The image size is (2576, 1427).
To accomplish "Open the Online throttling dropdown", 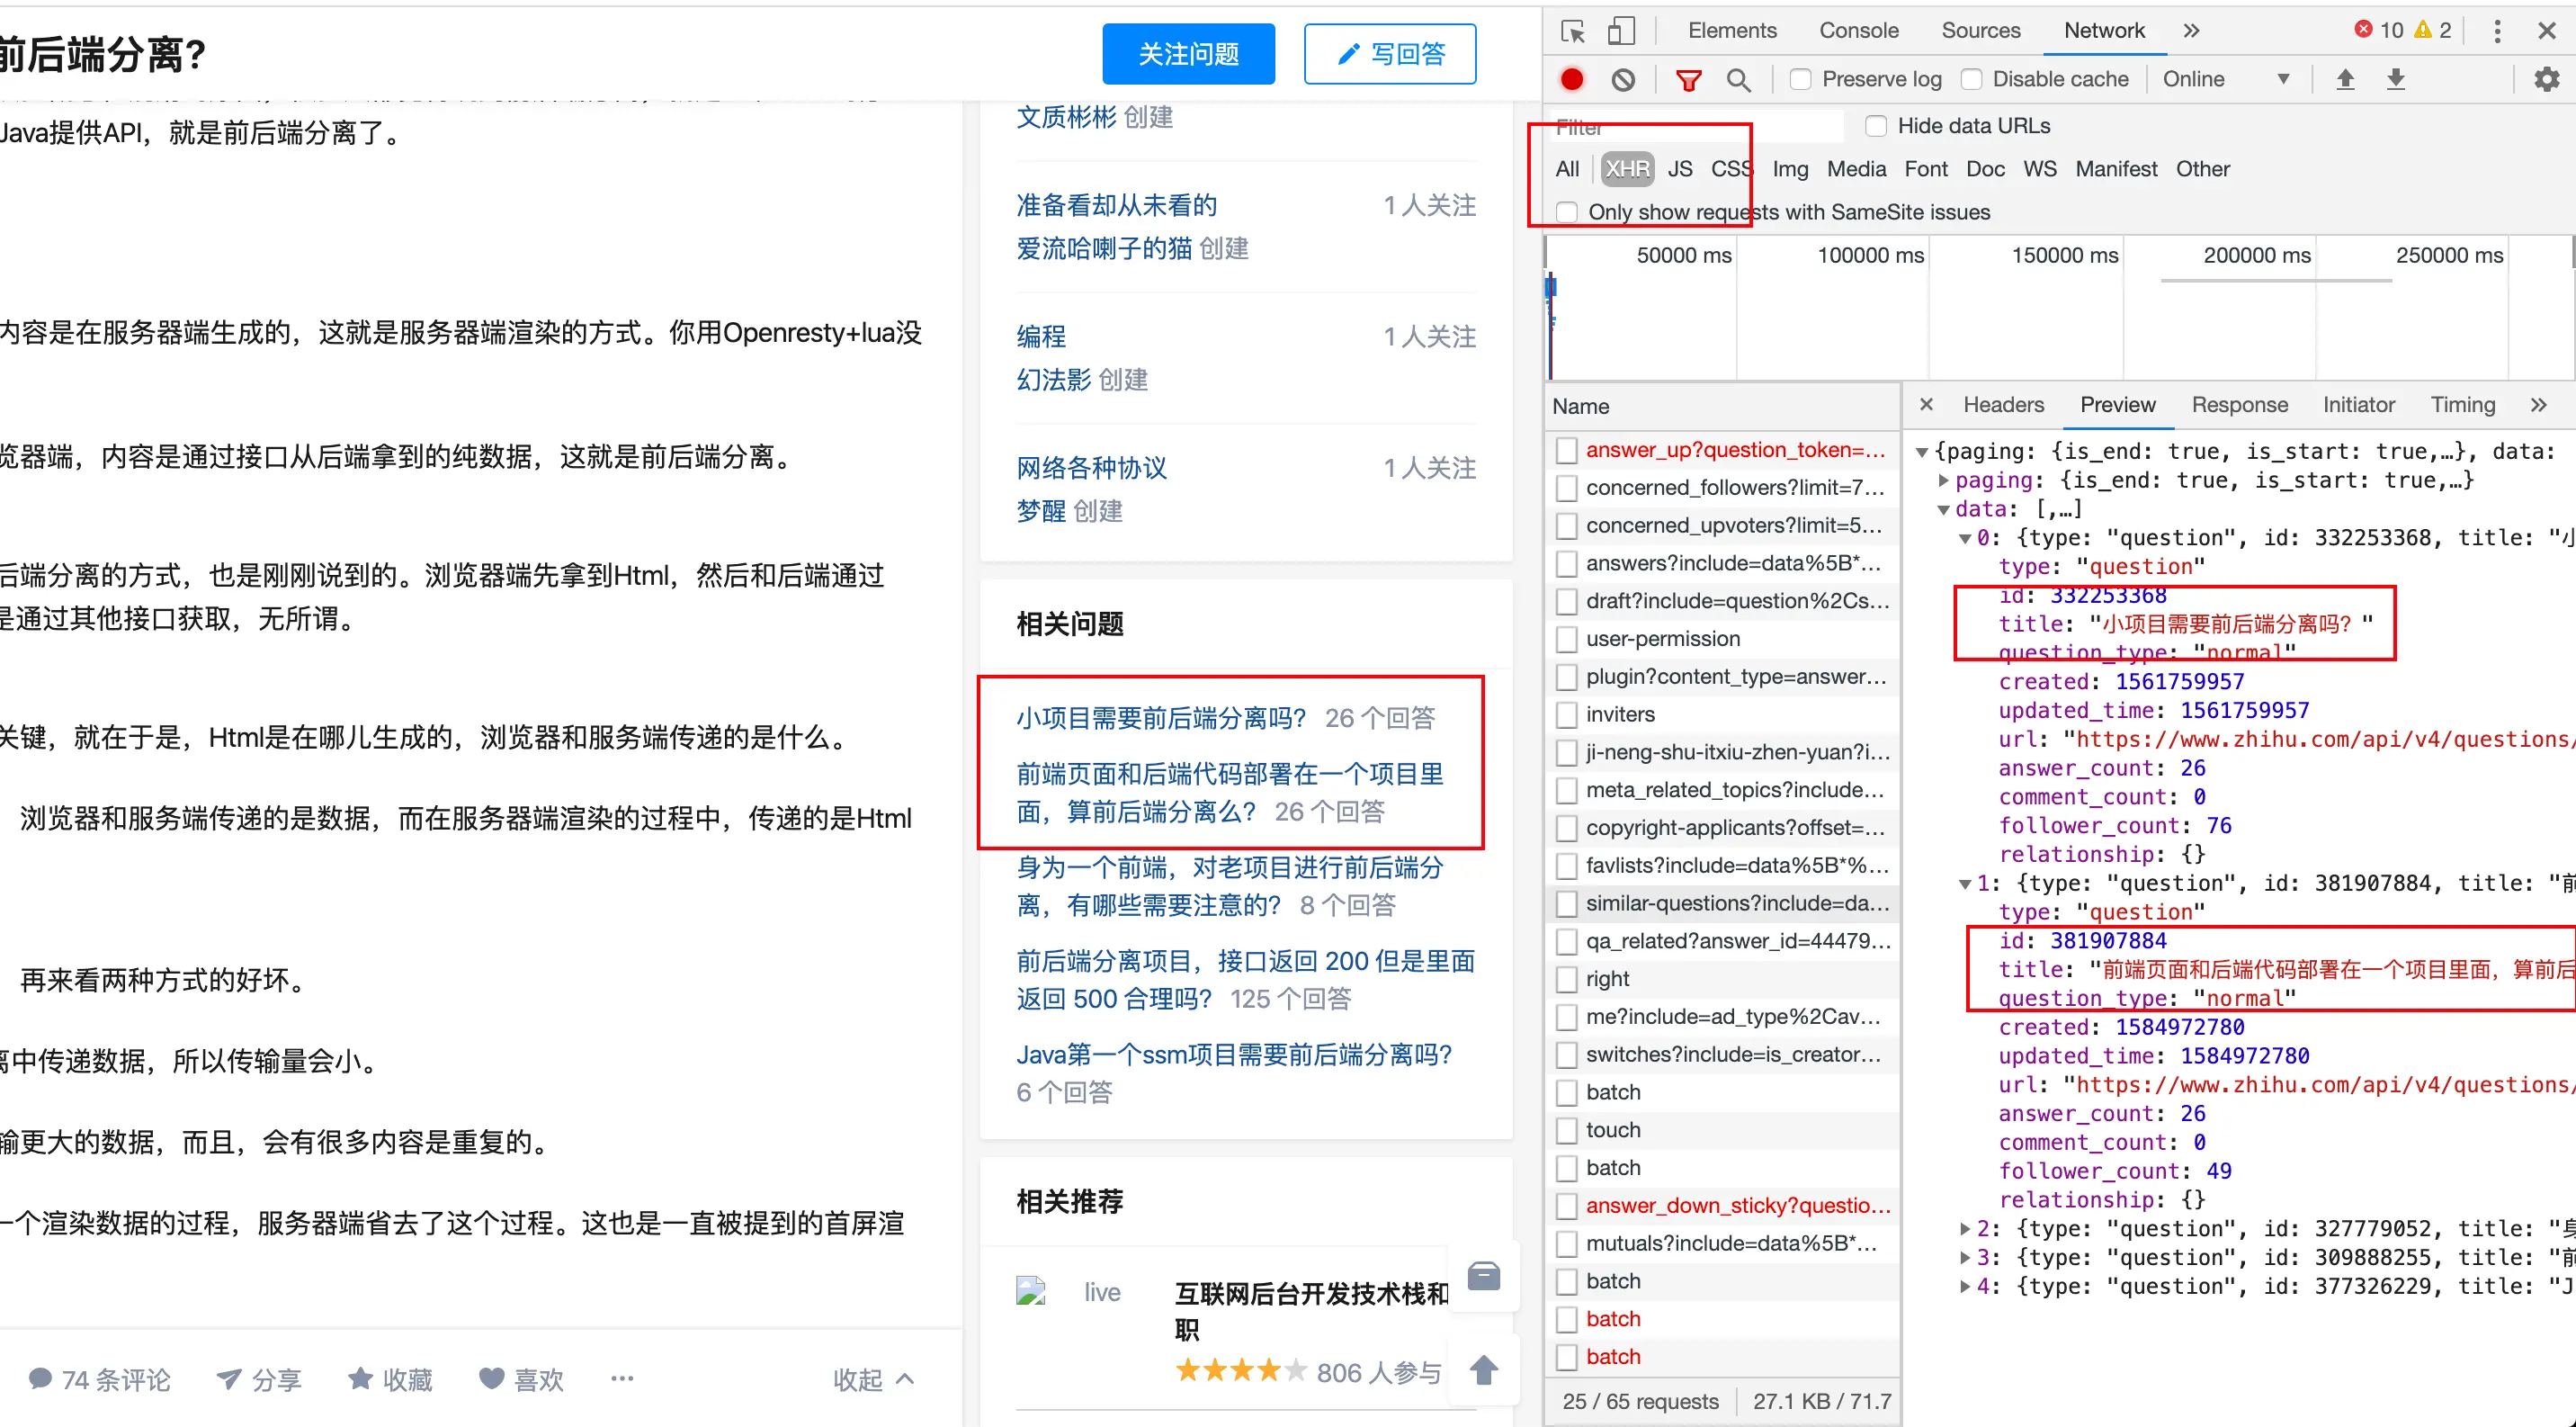I will (x=2225, y=79).
